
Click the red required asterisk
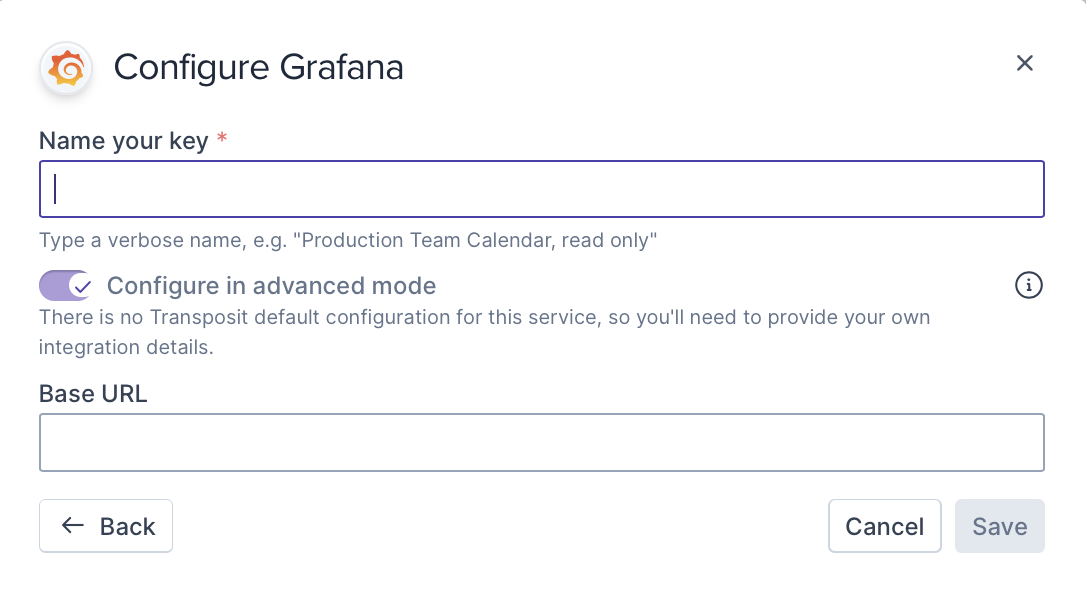pyautogui.click(x=222, y=141)
